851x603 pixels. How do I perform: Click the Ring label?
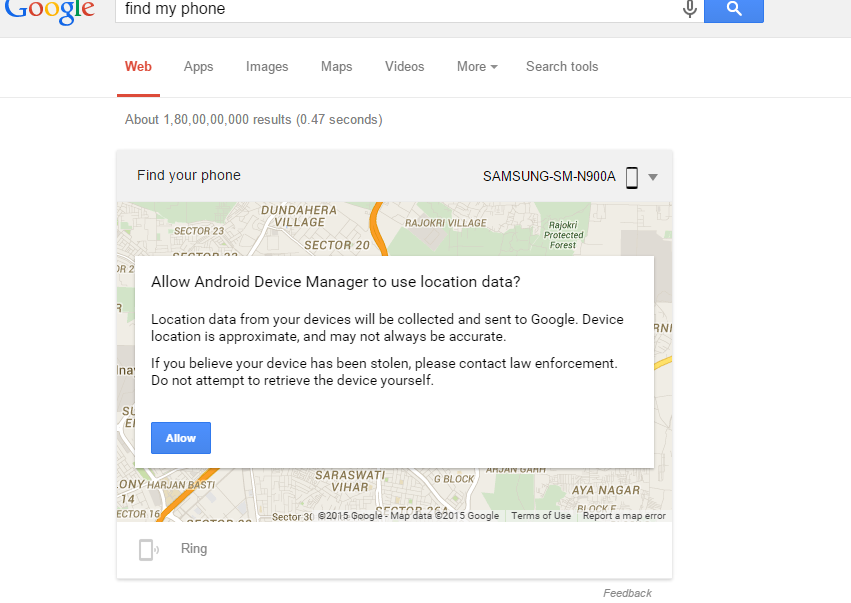tap(194, 549)
